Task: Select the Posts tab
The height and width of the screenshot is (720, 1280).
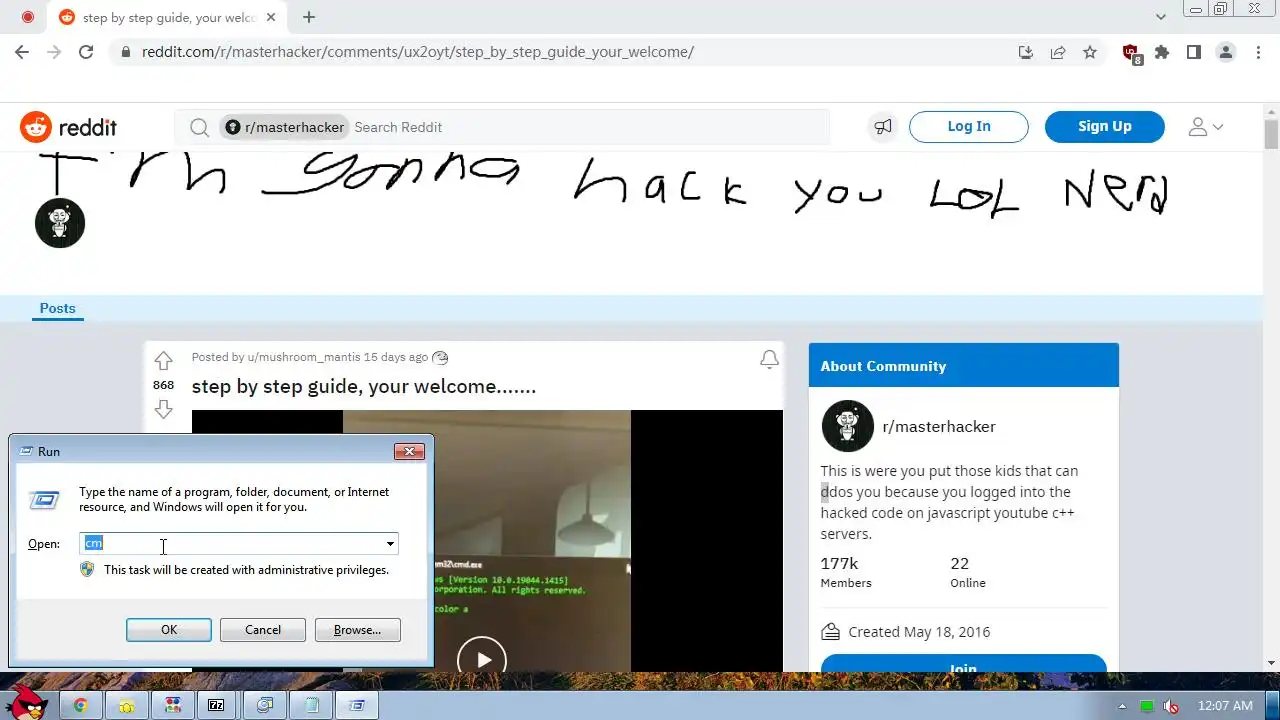Action: (x=57, y=308)
